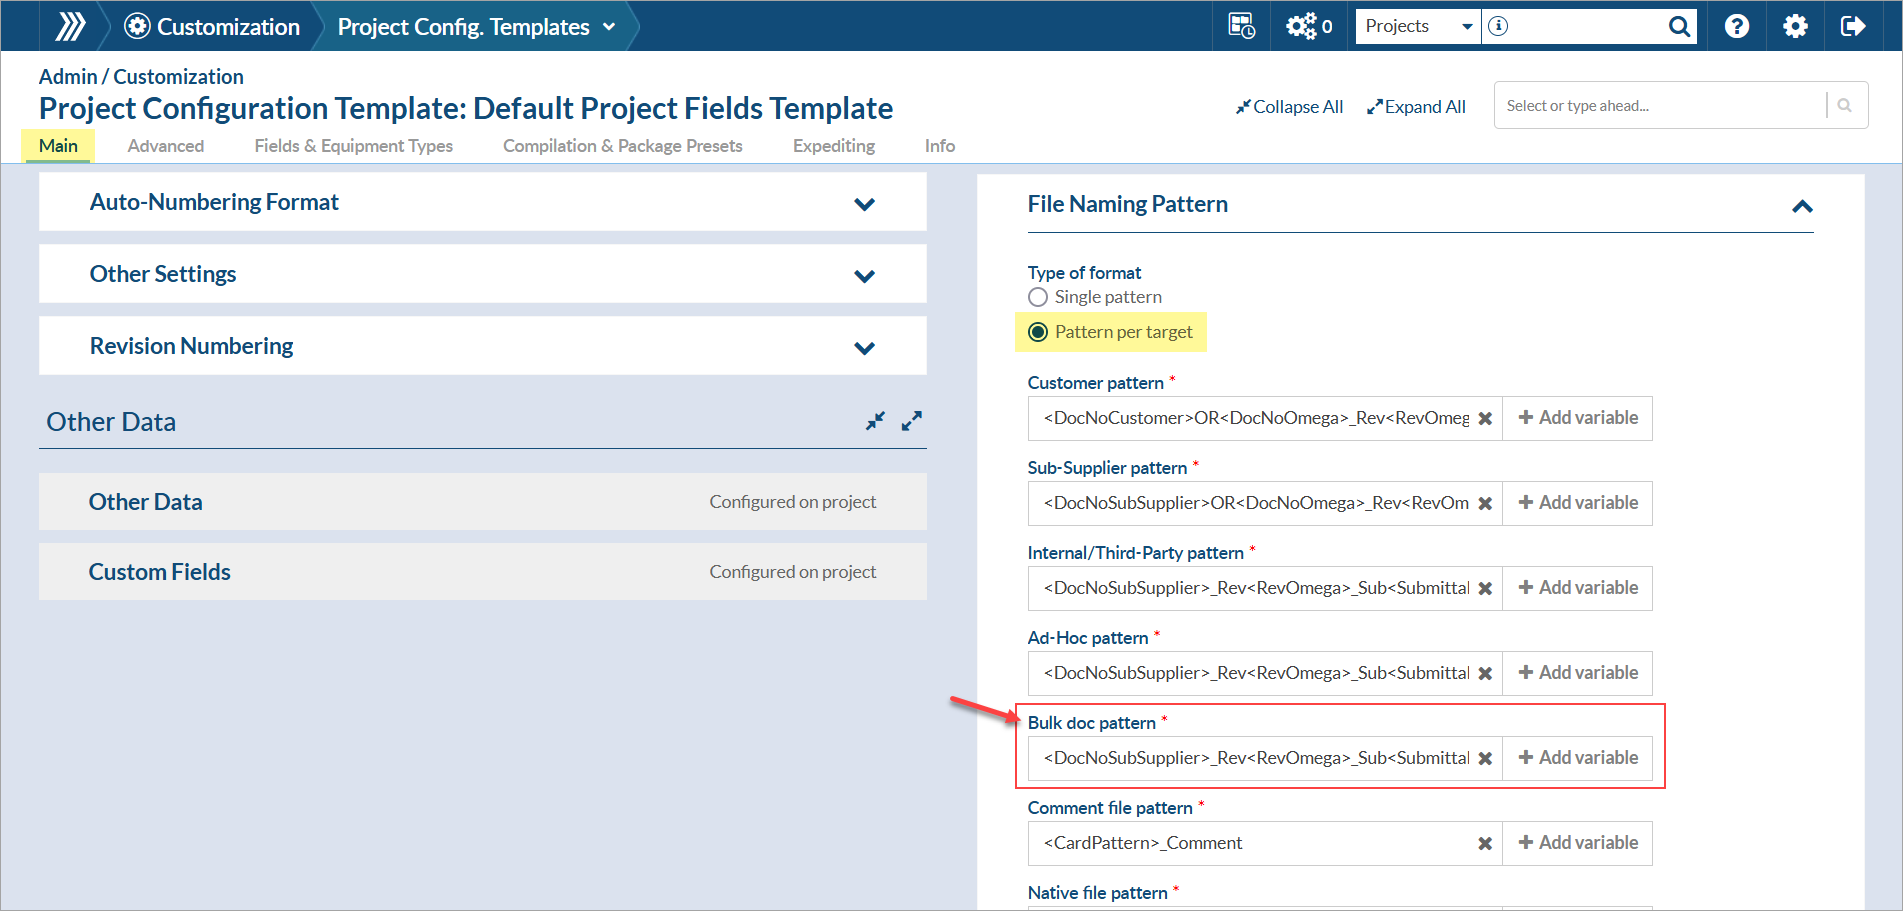This screenshot has width=1903, height=911.
Task: Select the Single pattern radio button
Action: click(1038, 297)
